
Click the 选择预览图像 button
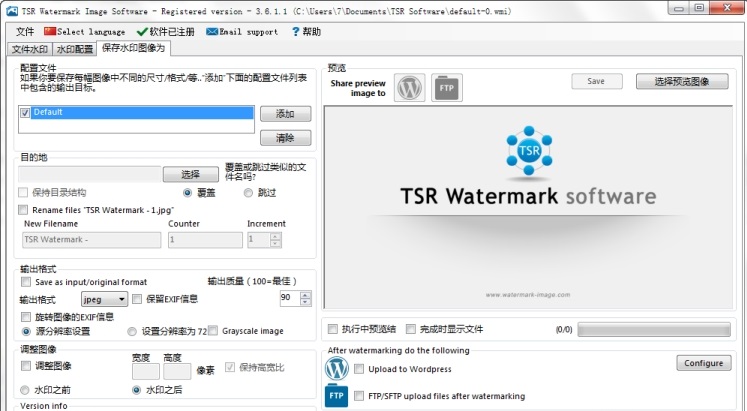point(682,81)
